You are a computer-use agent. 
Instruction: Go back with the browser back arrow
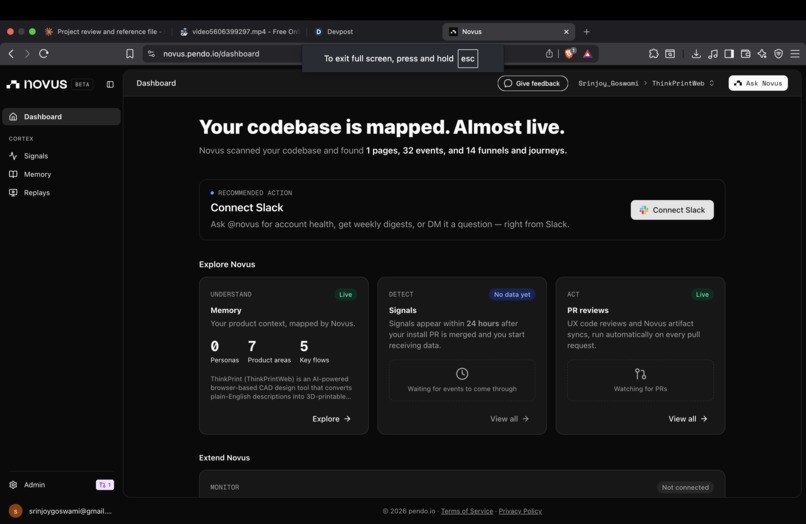[x=11, y=53]
